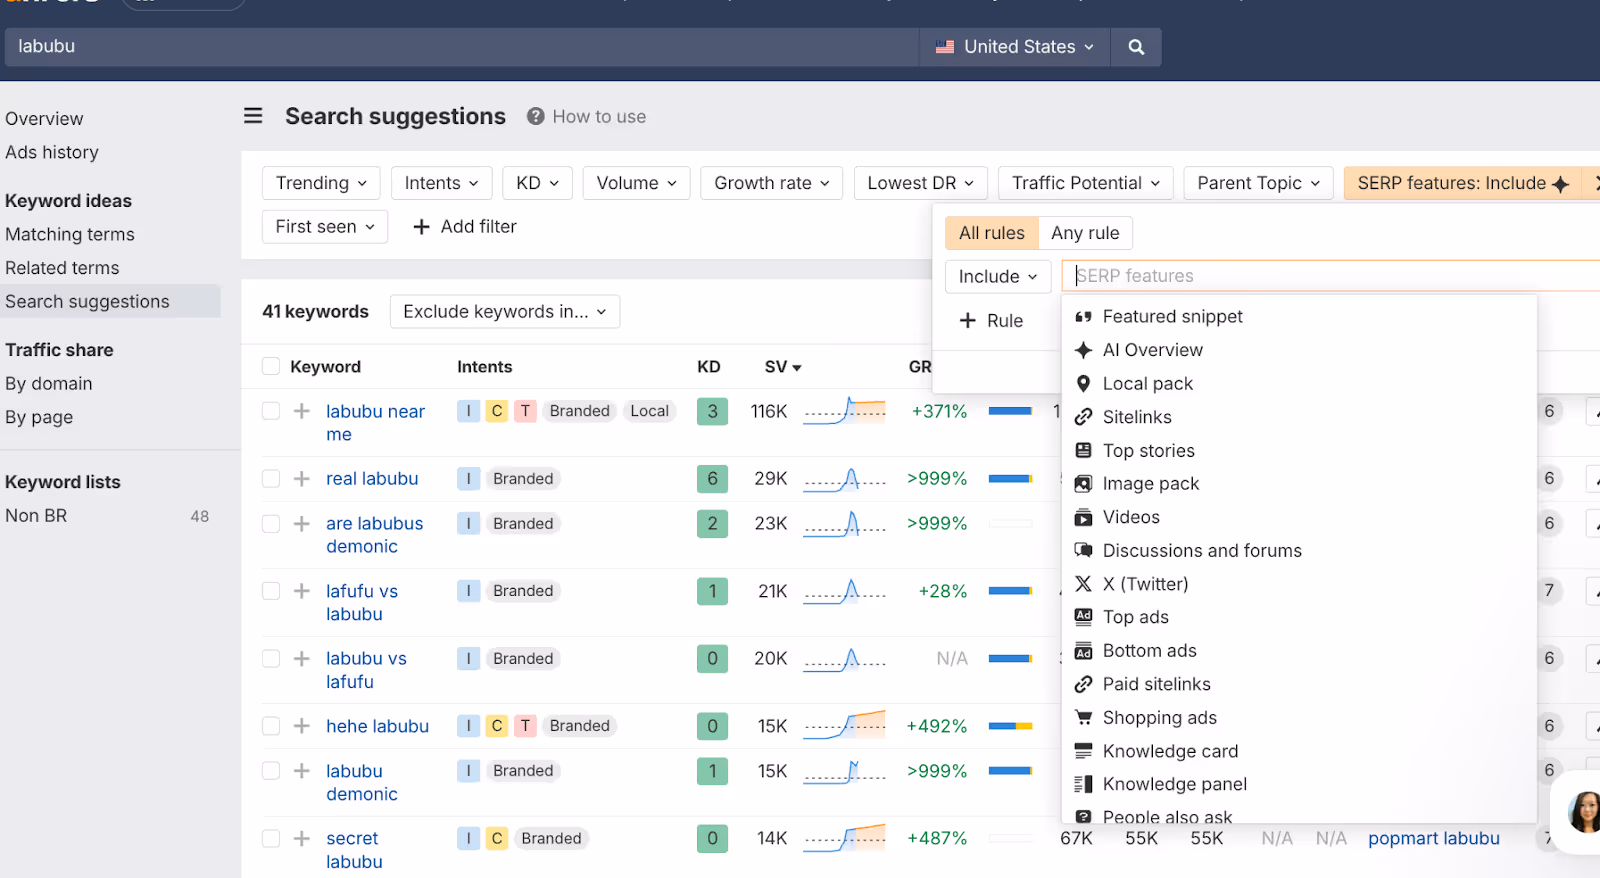Image resolution: width=1600 pixels, height=878 pixels.
Task: Select the Bottom ads icon
Action: point(1083,651)
